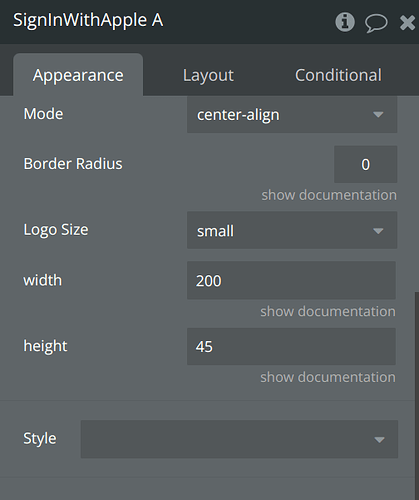The image size is (419, 500).
Task: Open the element info icon
Action: pyautogui.click(x=345, y=22)
